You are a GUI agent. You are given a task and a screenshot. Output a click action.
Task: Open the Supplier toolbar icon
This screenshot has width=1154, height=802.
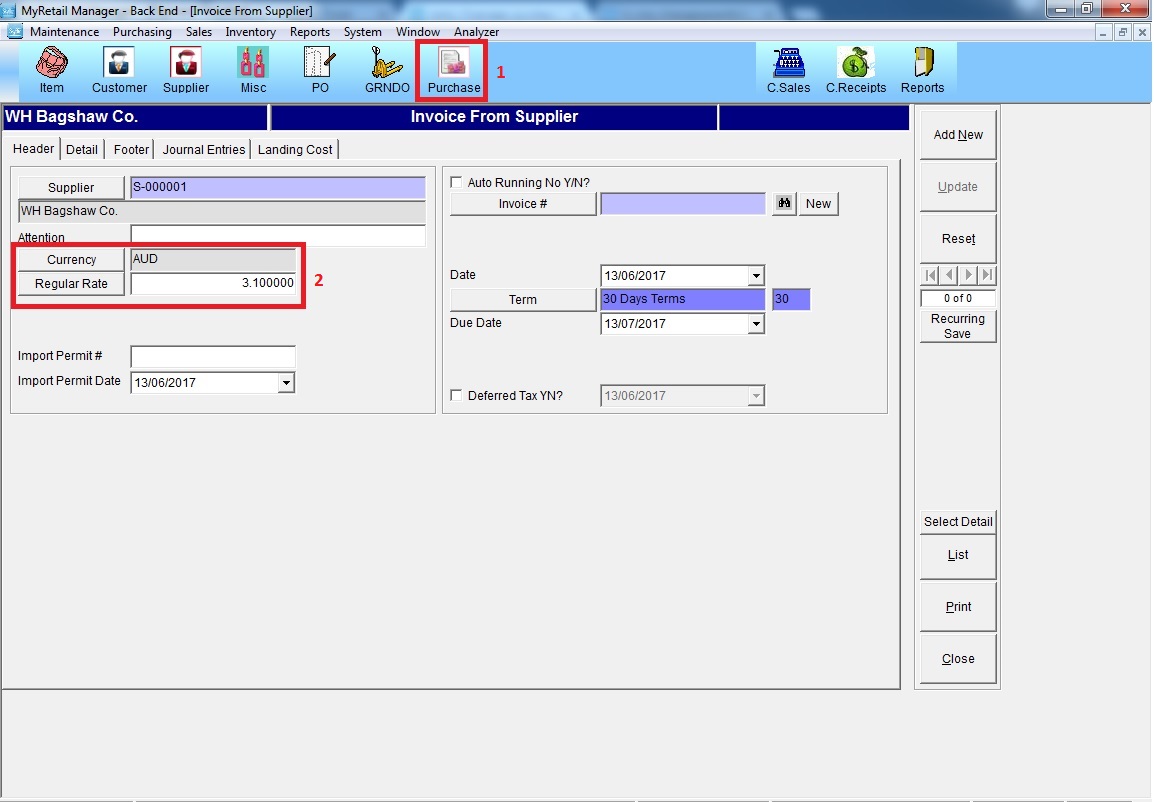186,64
